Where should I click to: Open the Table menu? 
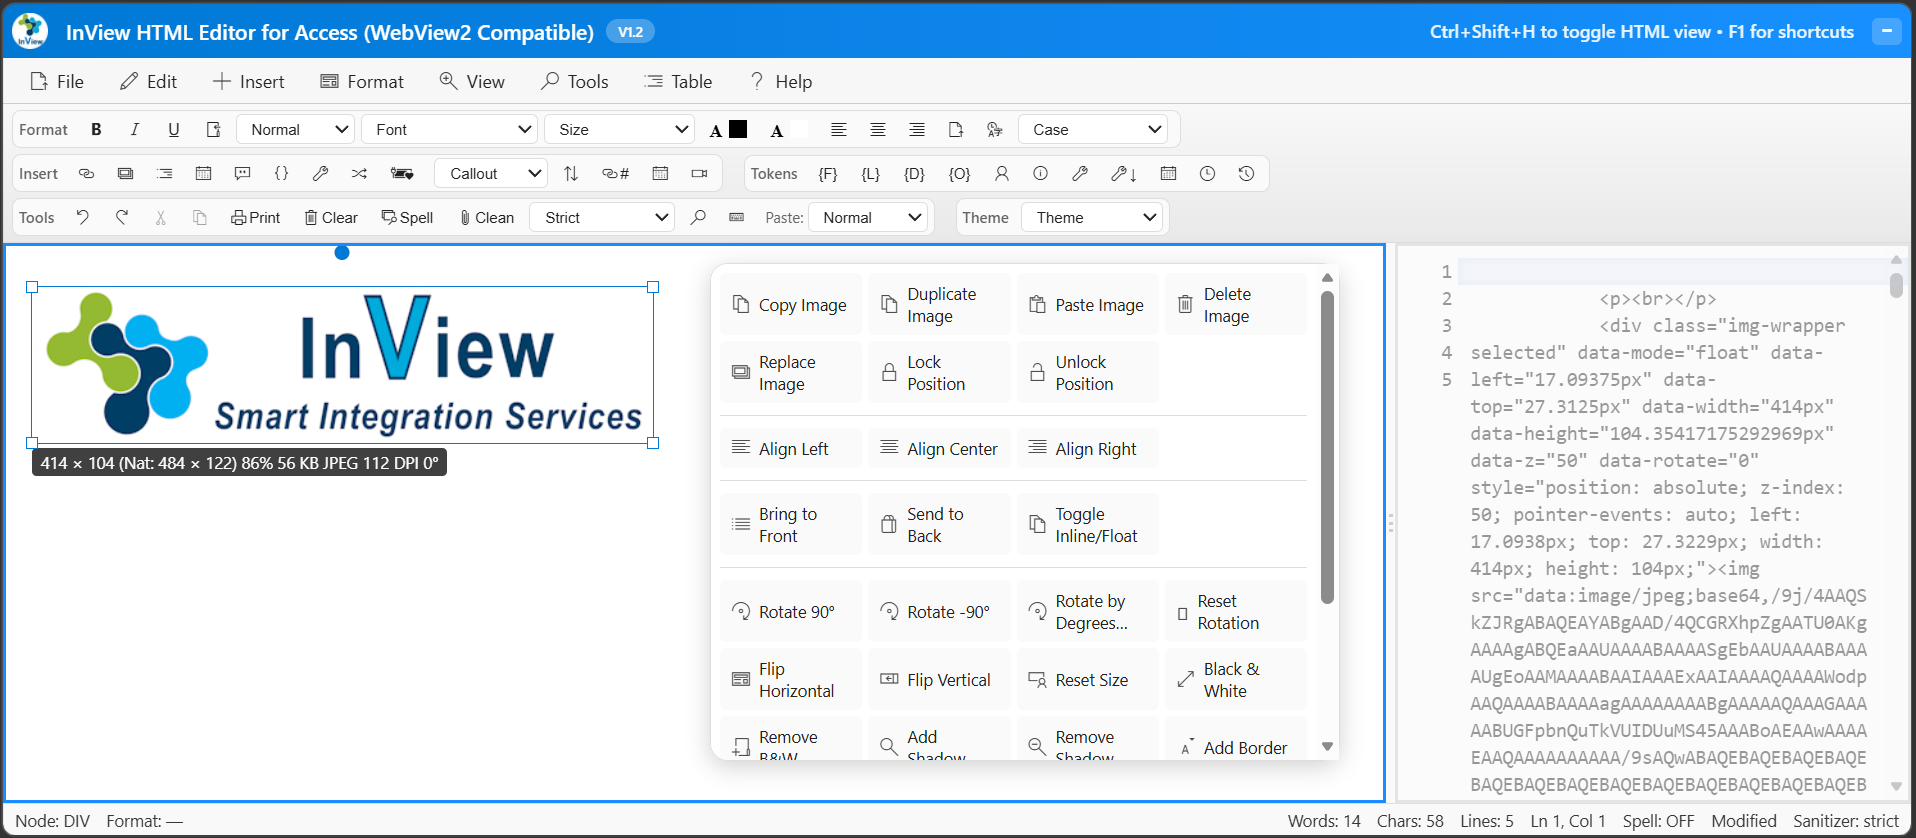point(678,81)
